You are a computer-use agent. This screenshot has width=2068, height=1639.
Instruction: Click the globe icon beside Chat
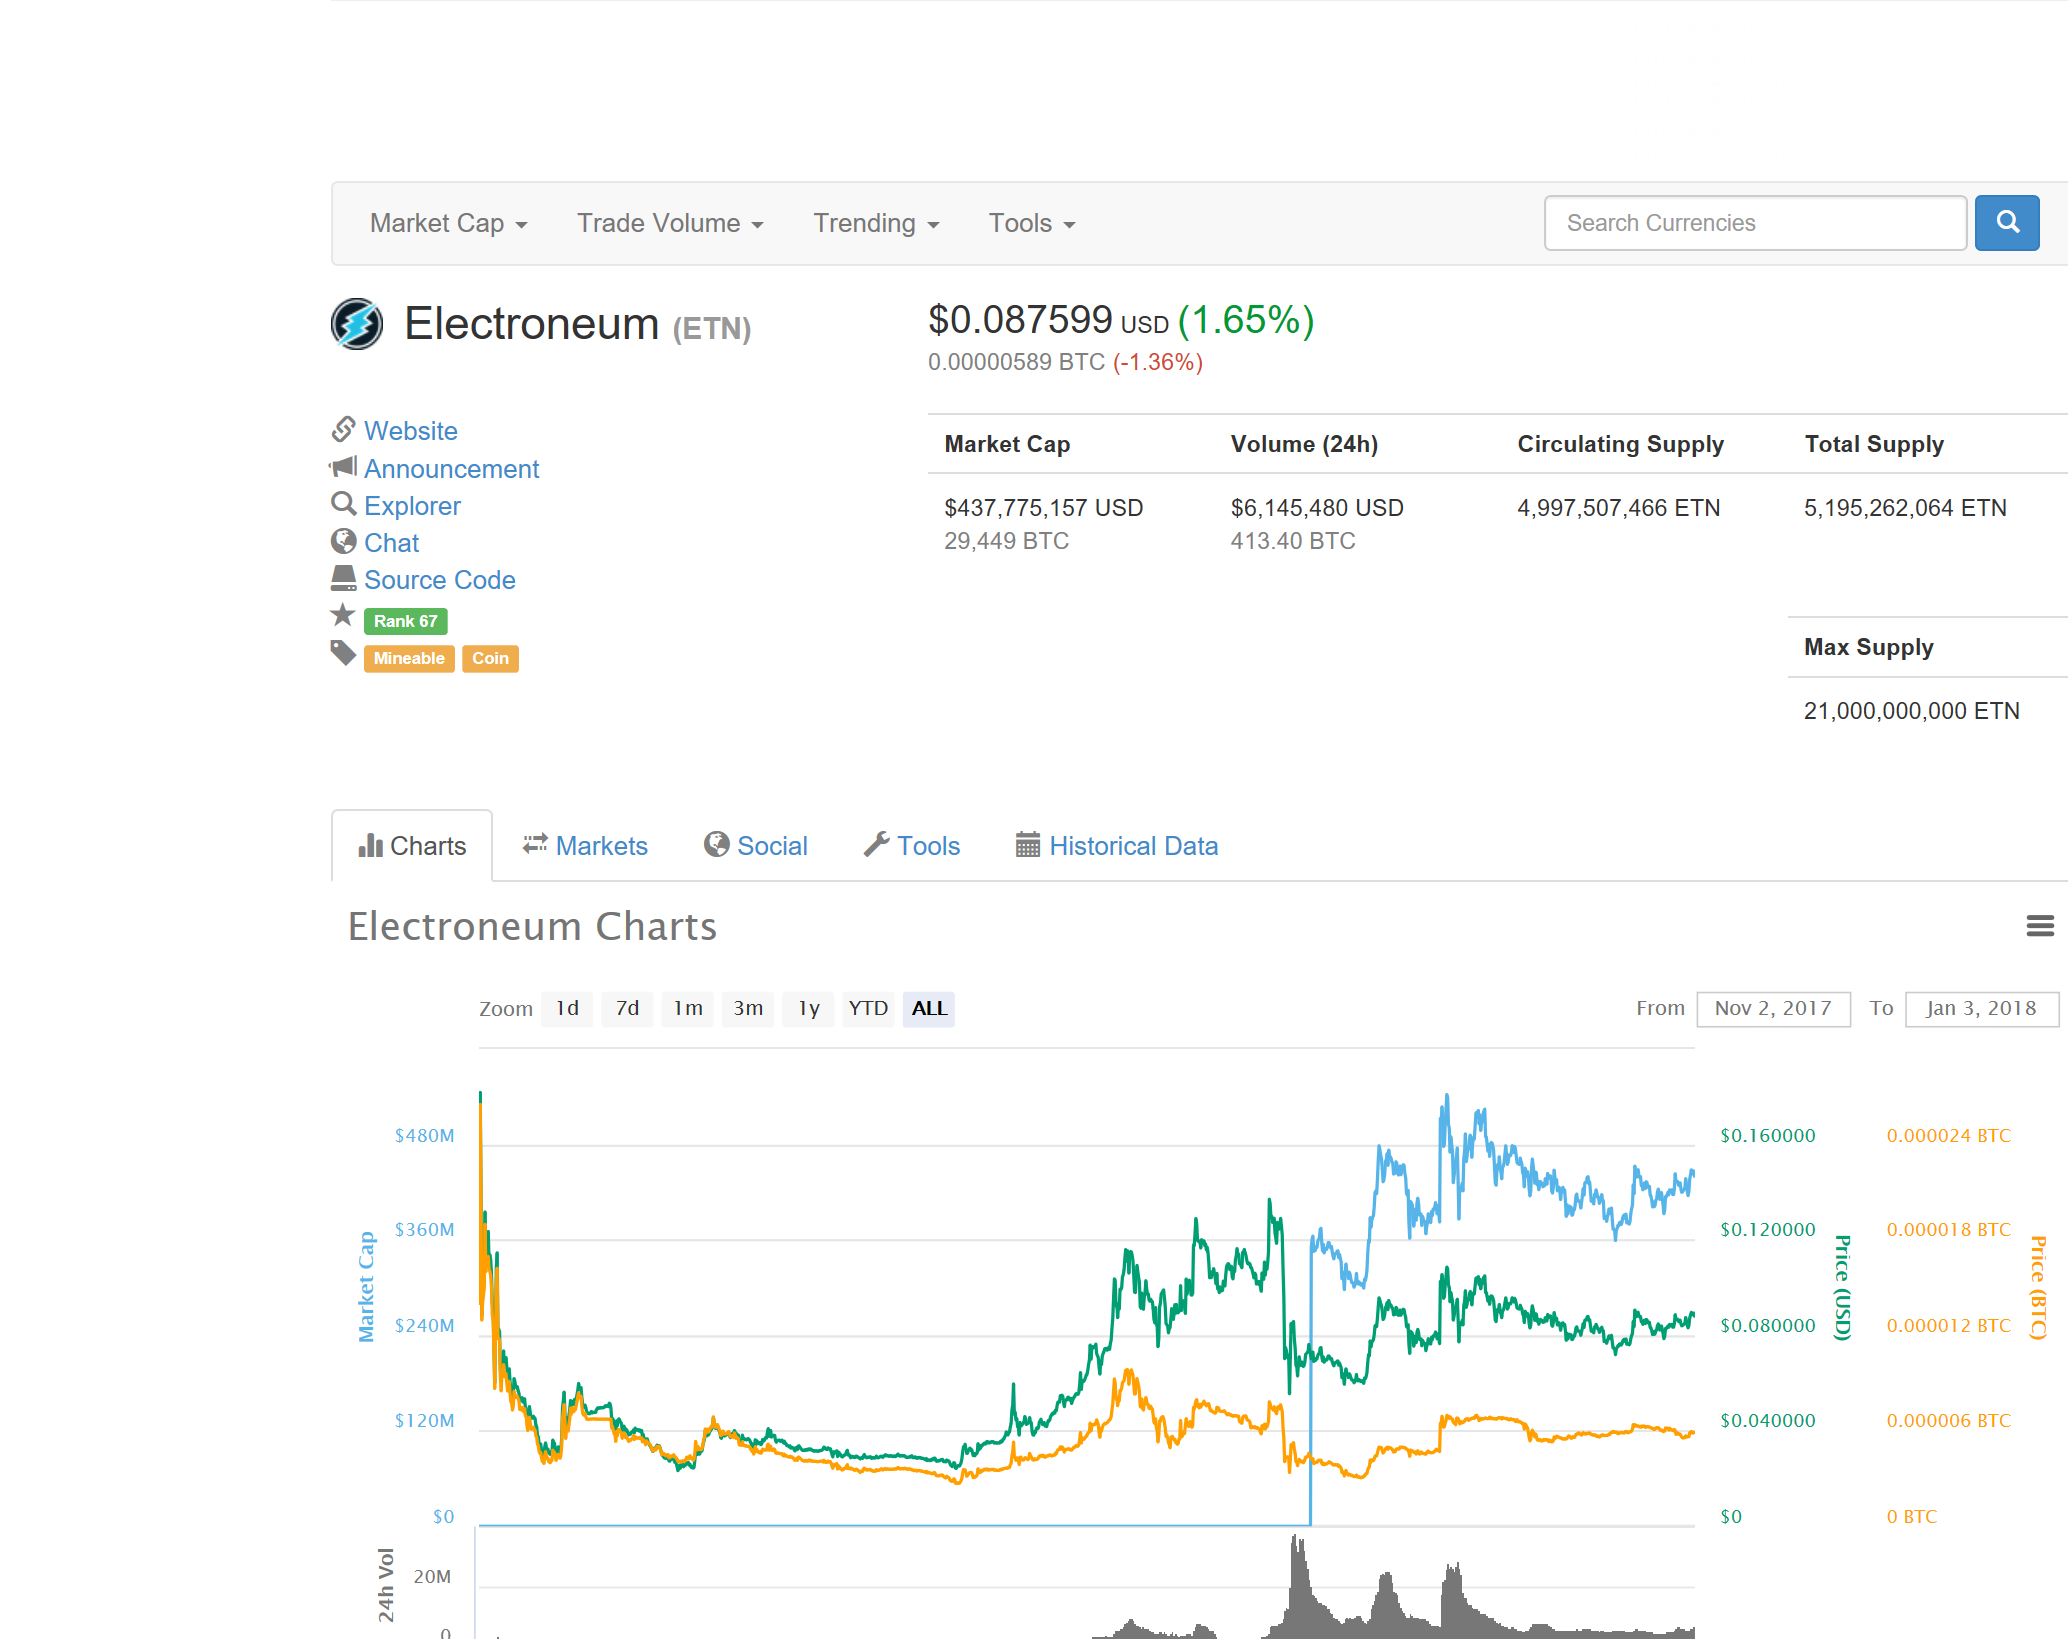pyautogui.click(x=343, y=542)
